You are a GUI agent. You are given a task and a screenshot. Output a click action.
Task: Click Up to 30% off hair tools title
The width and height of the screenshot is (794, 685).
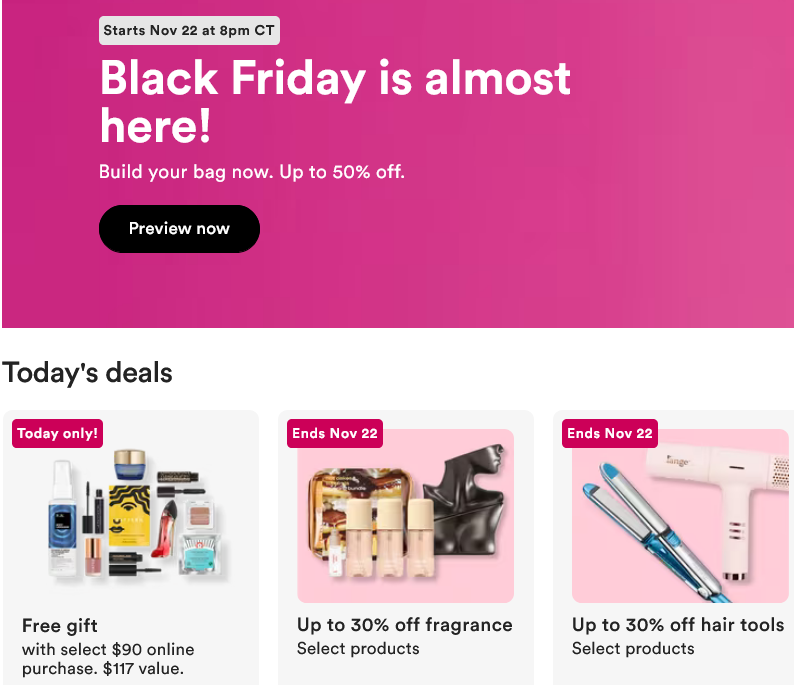point(678,625)
